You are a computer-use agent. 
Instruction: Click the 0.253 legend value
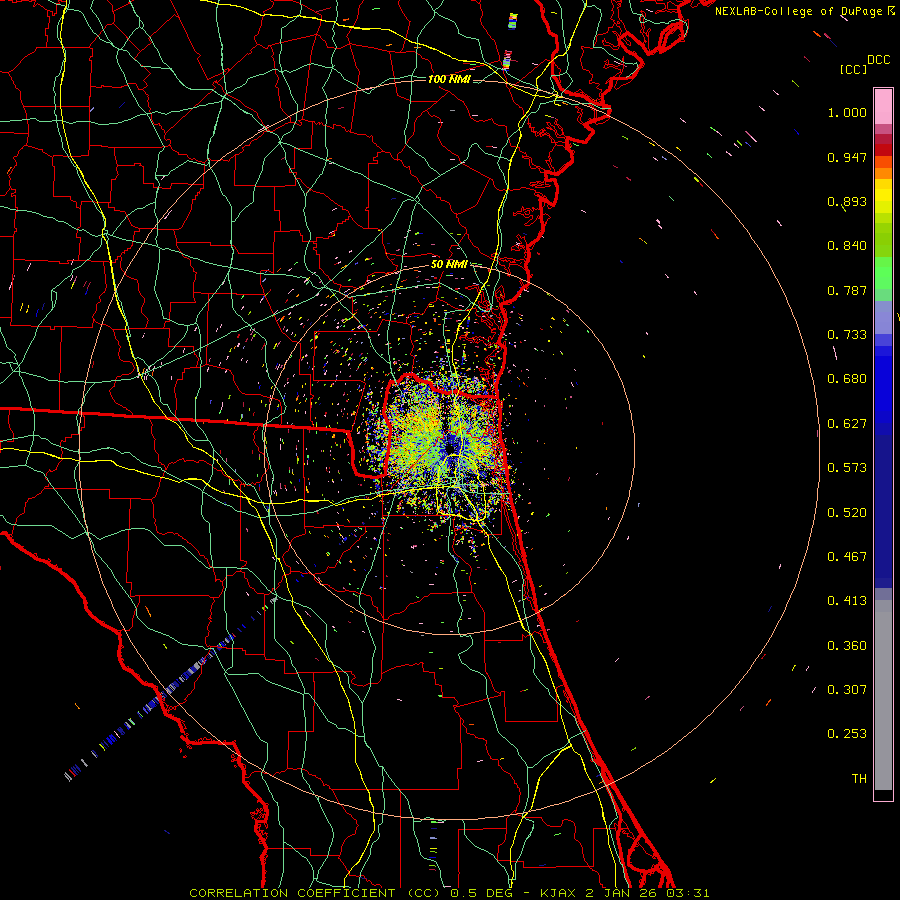coord(847,734)
